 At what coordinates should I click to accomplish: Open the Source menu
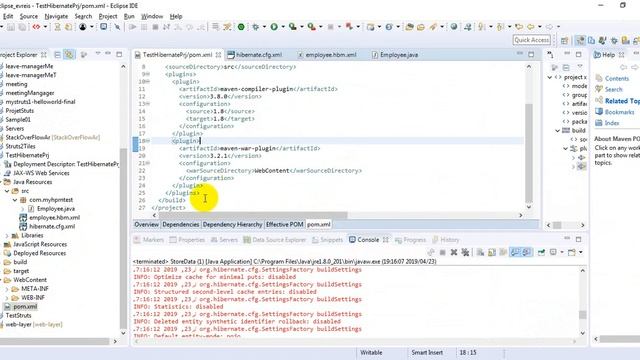[29, 16]
